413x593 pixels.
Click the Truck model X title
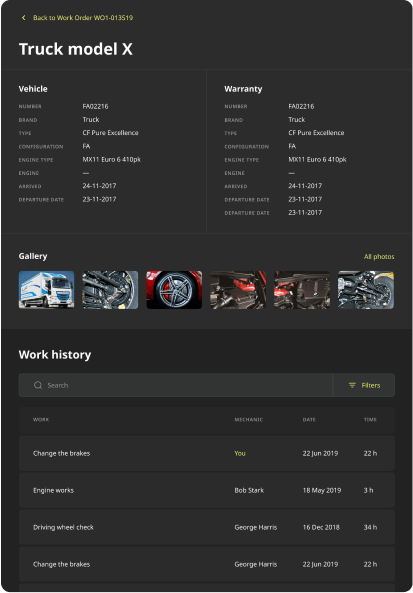(x=76, y=49)
